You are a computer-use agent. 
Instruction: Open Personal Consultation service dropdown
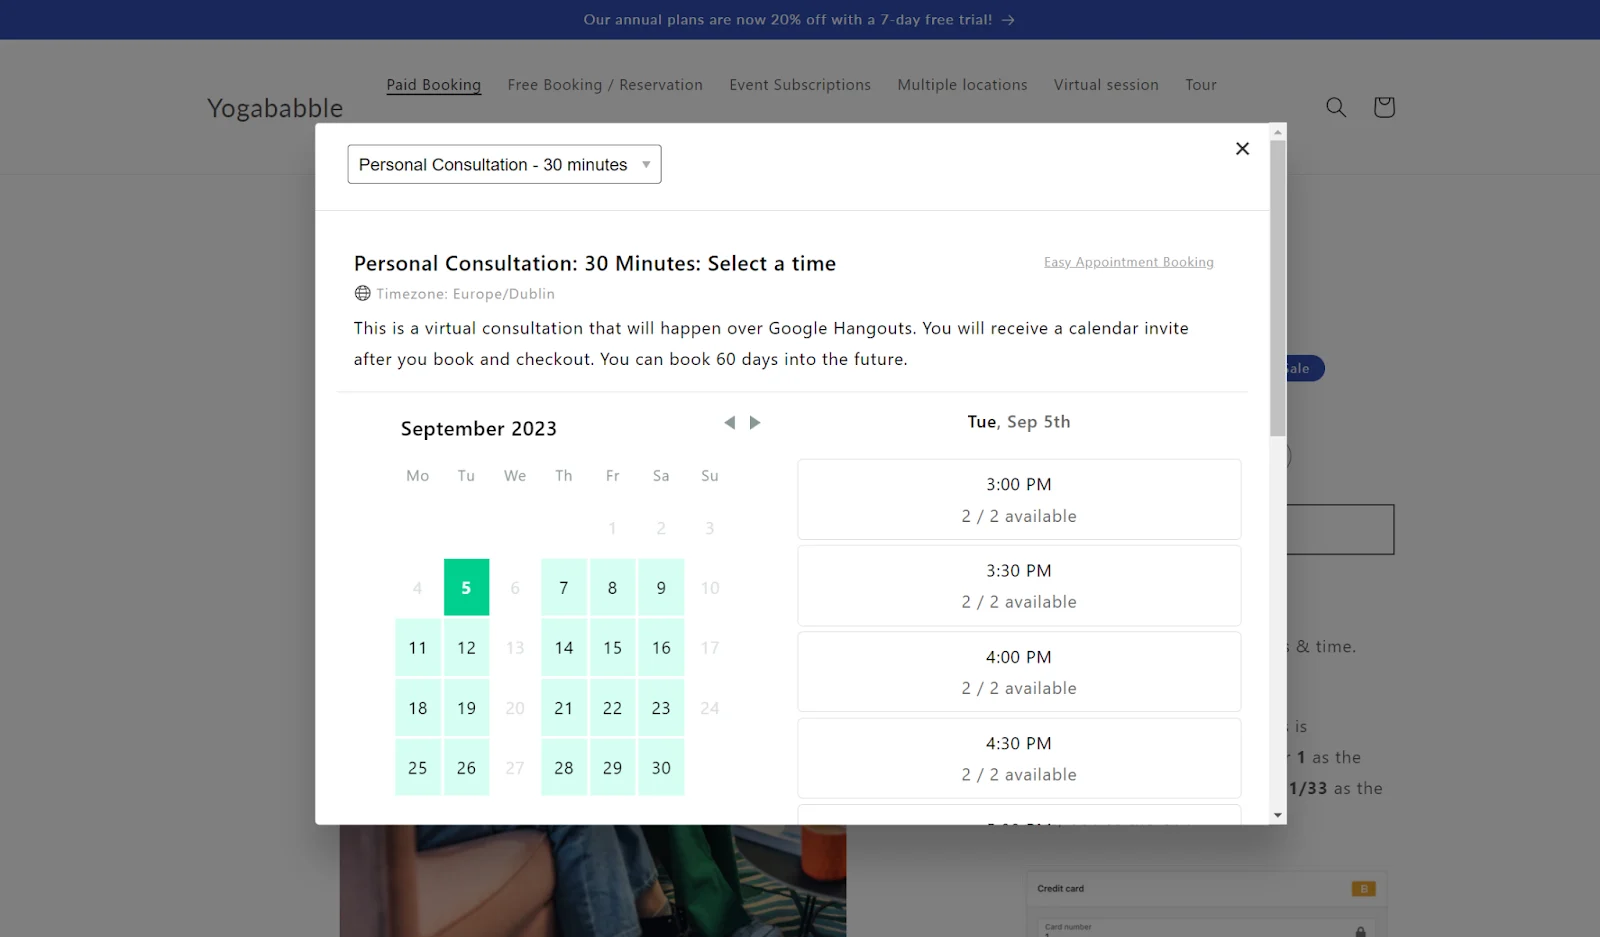pyautogui.click(x=504, y=165)
